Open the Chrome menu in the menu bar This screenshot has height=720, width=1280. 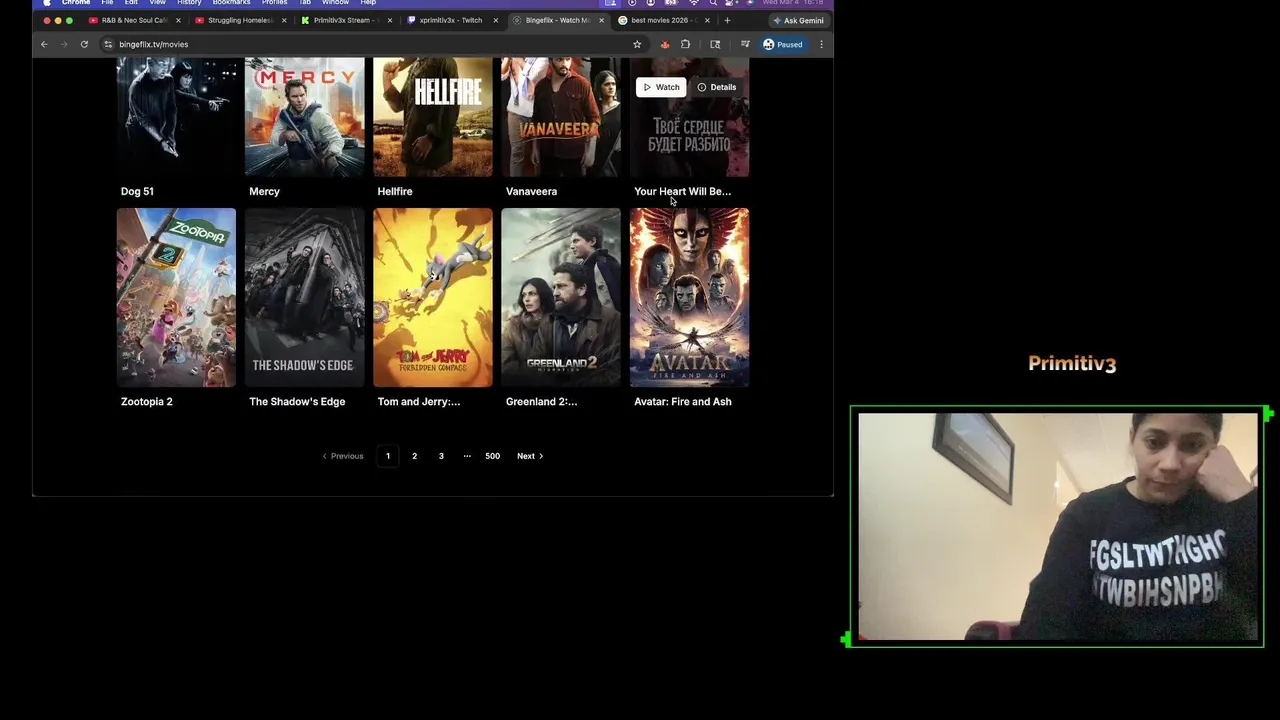click(x=76, y=3)
